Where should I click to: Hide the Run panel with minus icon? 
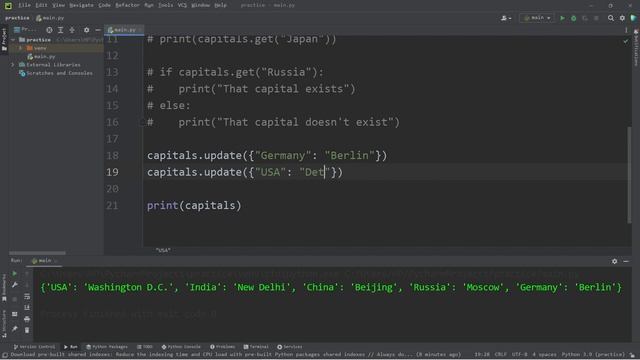tap(626, 261)
